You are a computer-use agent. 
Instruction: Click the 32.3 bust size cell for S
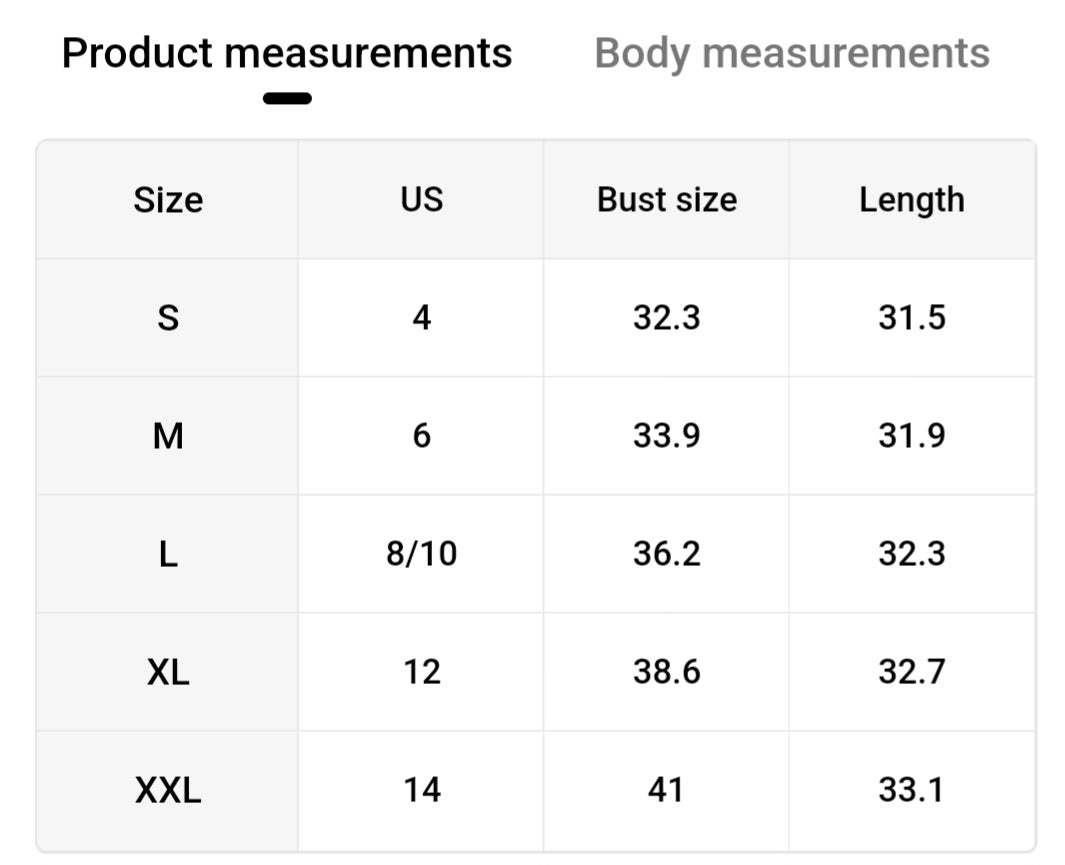(x=666, y=318)
